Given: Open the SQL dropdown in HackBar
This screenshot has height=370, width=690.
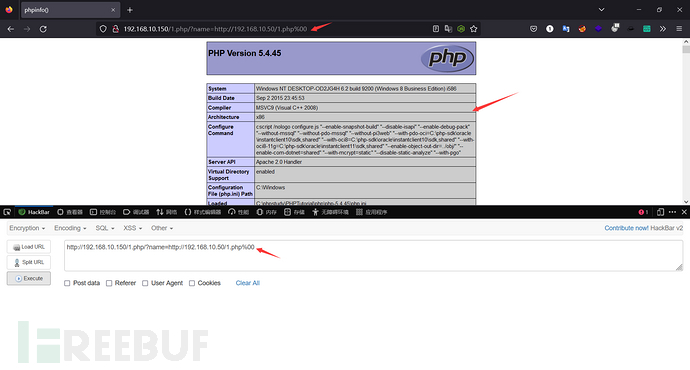Looking at the screenshot, I should (105, 228).
